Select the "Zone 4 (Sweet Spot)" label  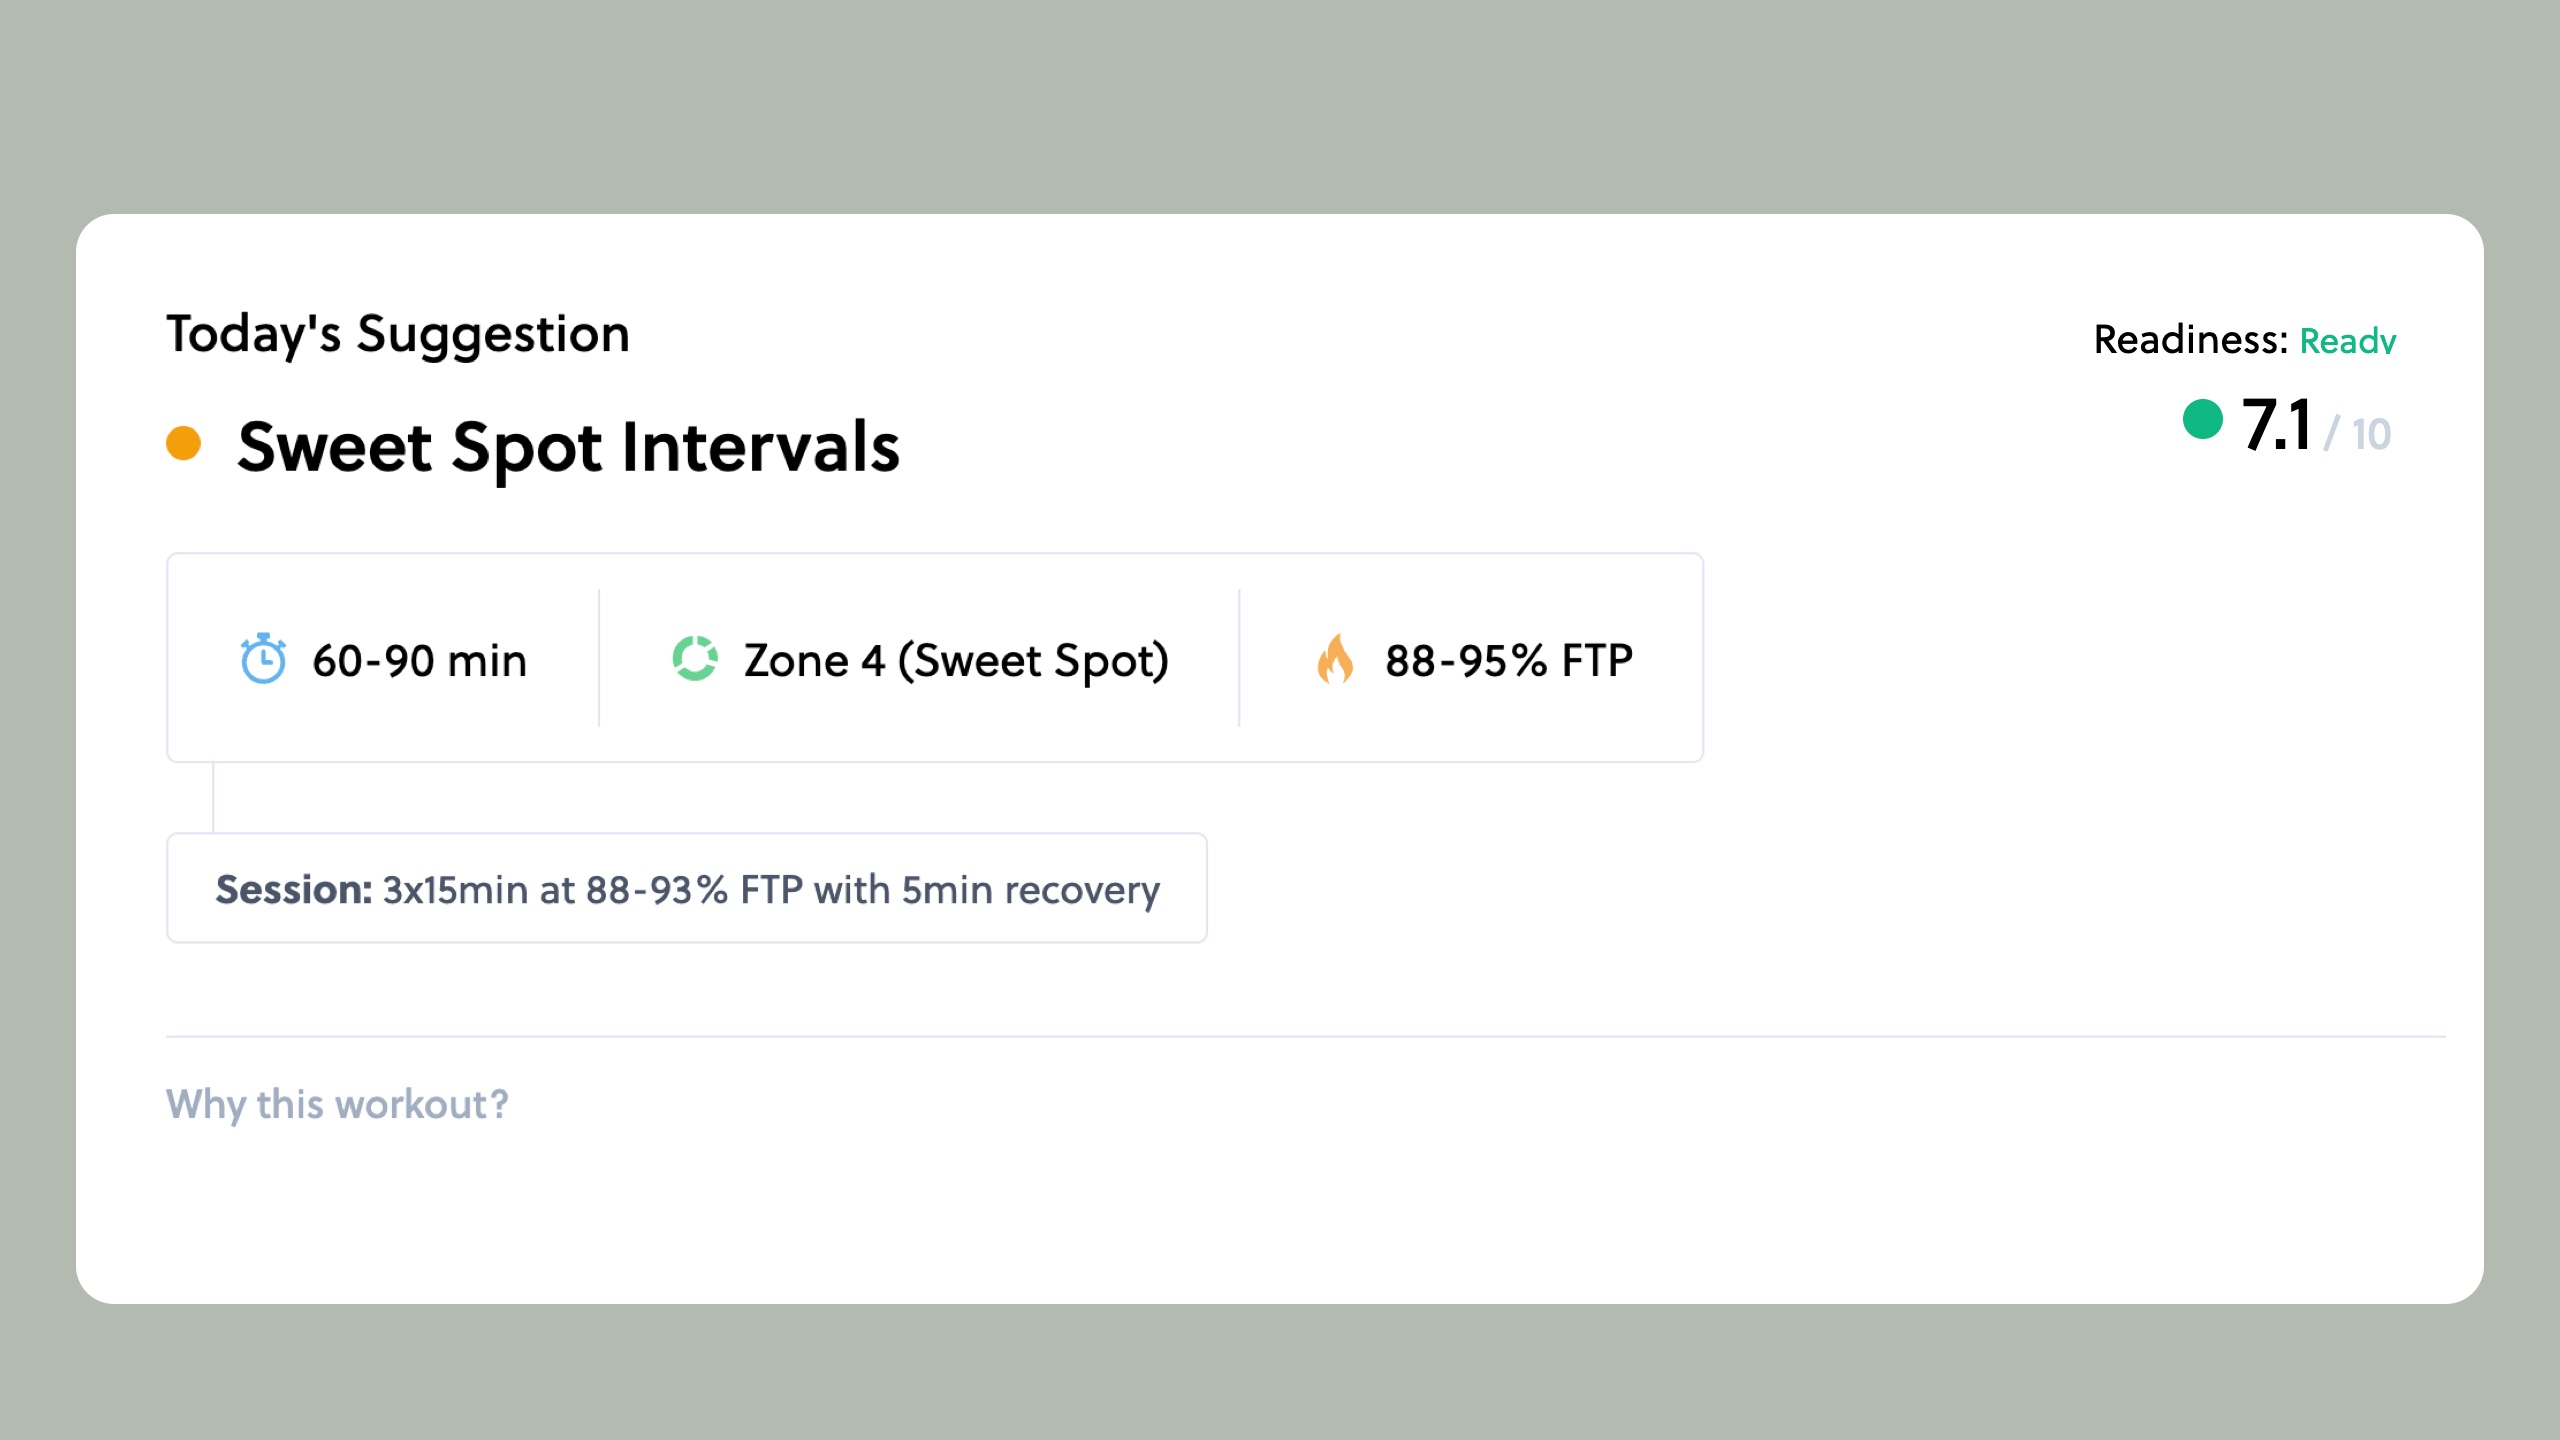(956, 661)
